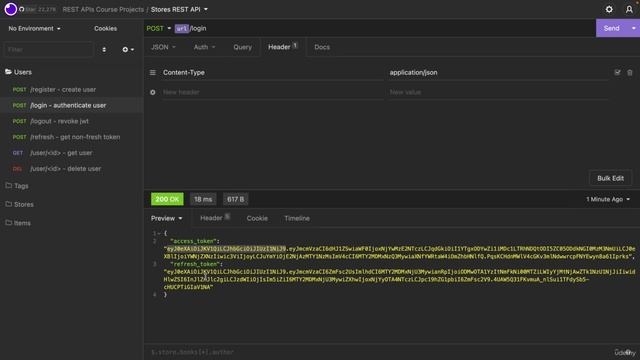
Task: Click the new header row gear icon
Action: [153, 92]
